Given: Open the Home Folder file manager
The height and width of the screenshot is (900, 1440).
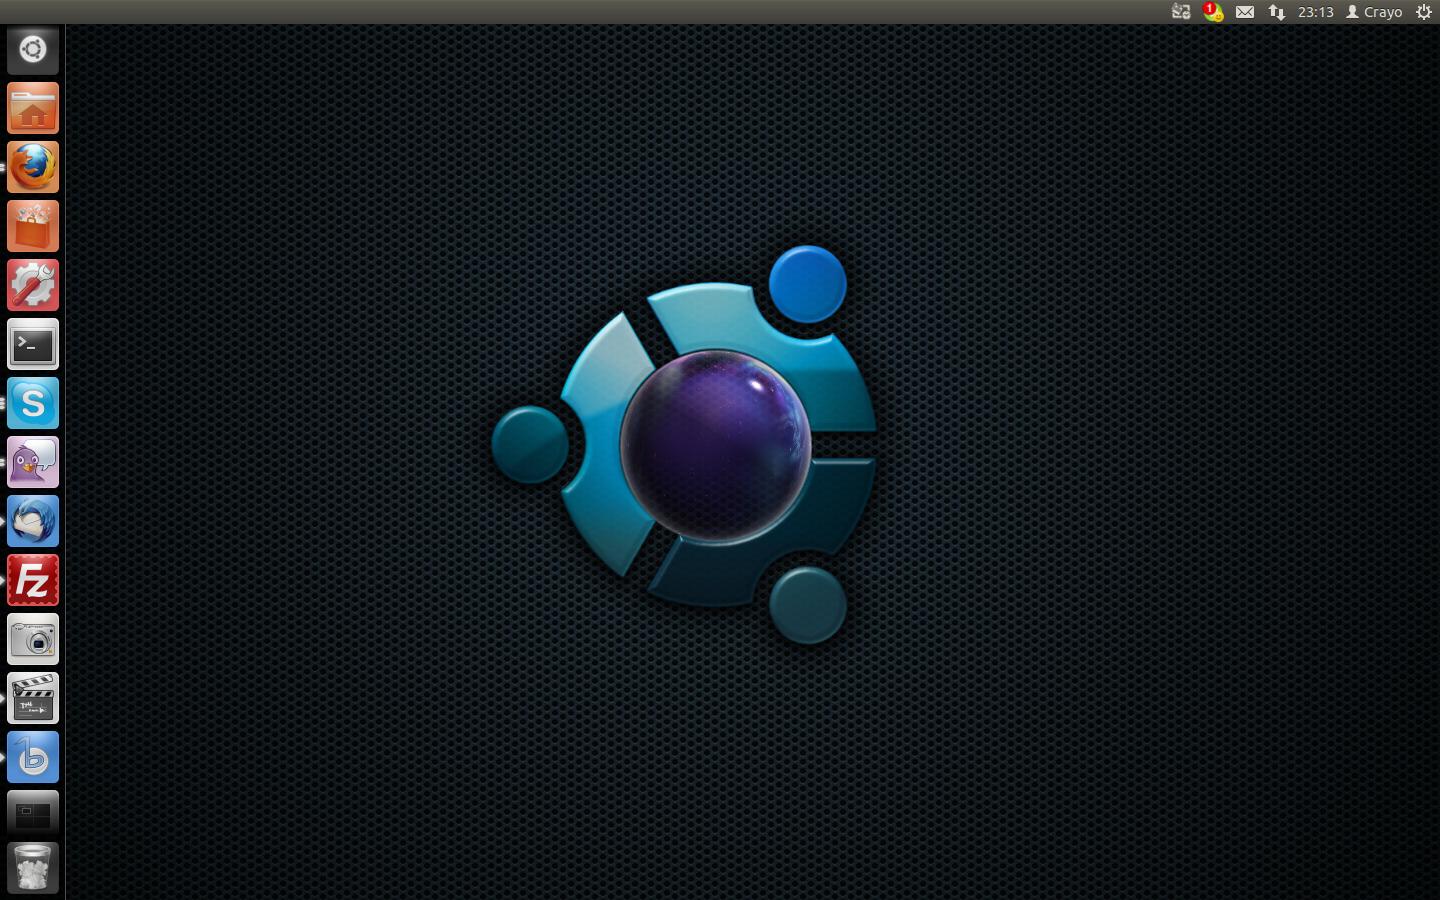Looking at the screenshot, I should click(33, 109).
